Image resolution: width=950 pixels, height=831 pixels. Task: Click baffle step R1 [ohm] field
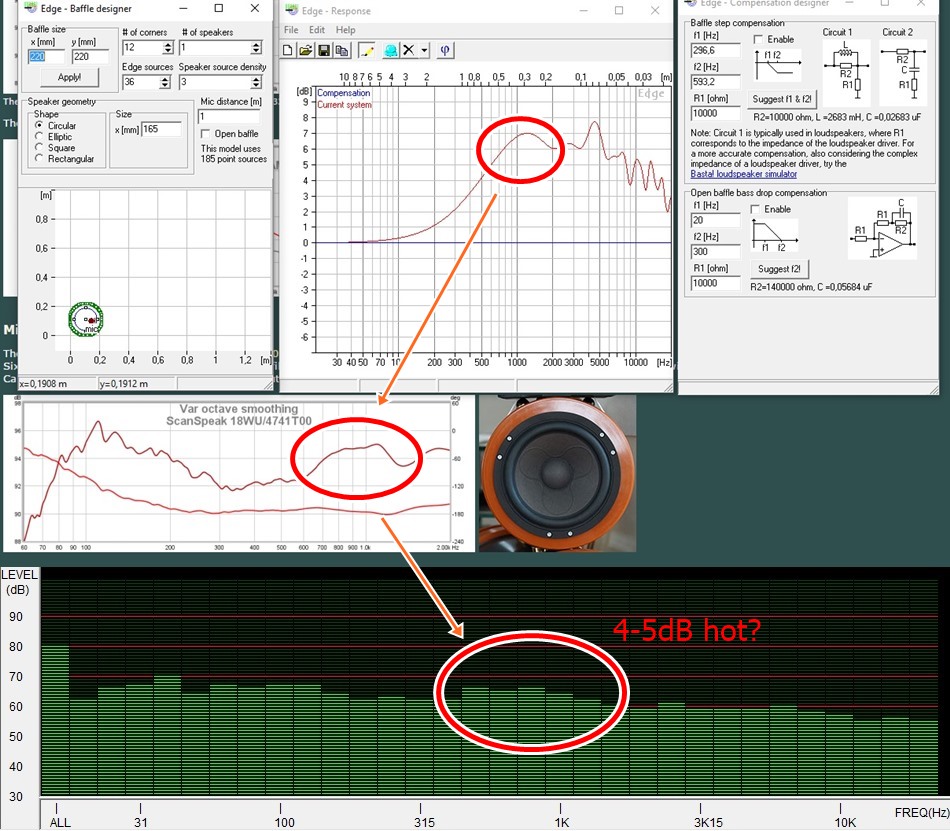[716, 113]
